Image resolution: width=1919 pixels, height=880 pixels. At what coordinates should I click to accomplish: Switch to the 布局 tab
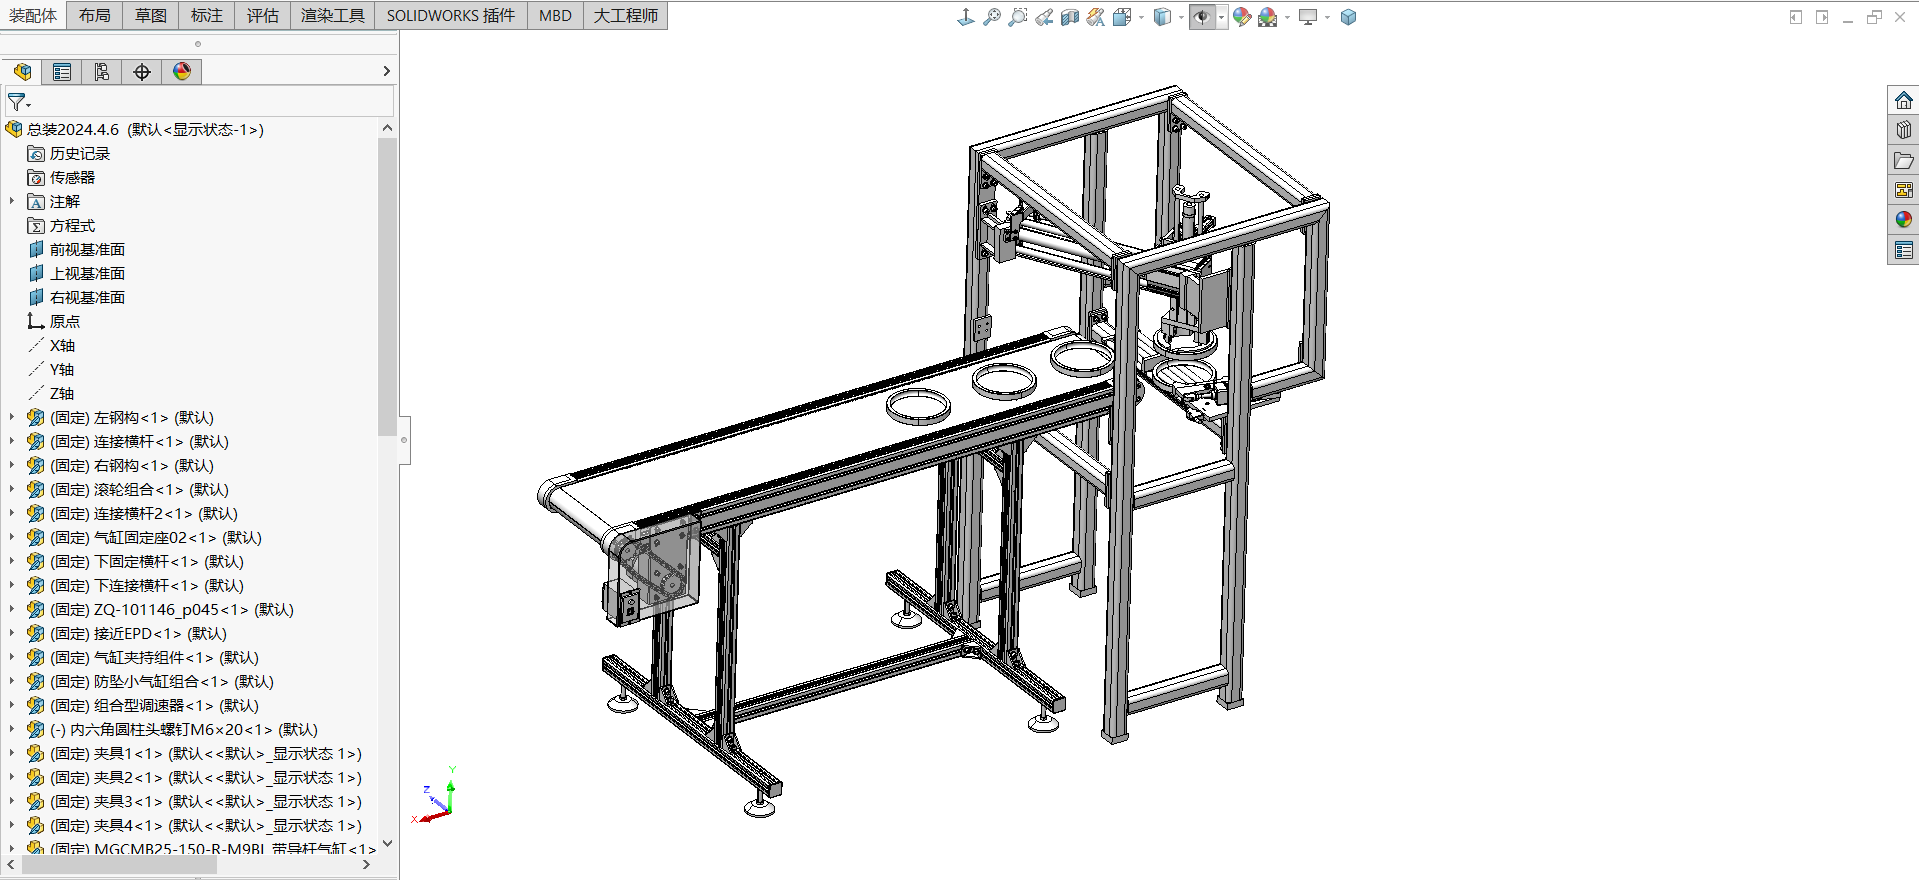coord(95,15)
